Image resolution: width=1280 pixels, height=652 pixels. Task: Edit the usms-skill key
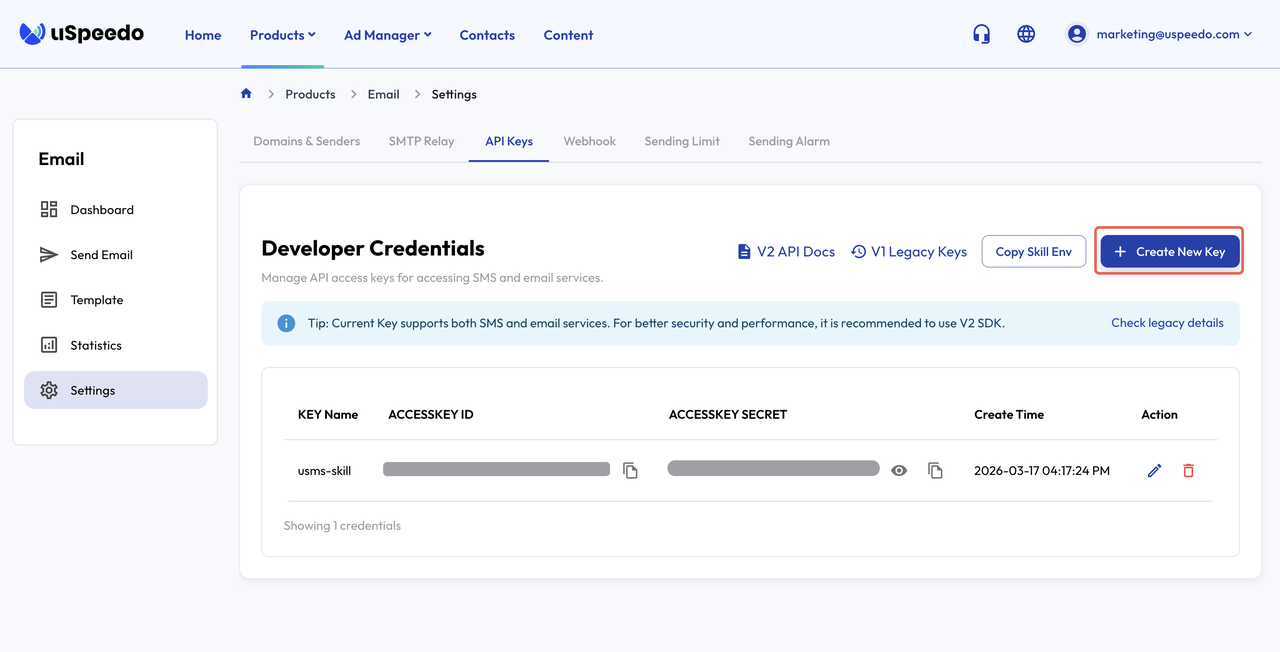[1154, 470]
